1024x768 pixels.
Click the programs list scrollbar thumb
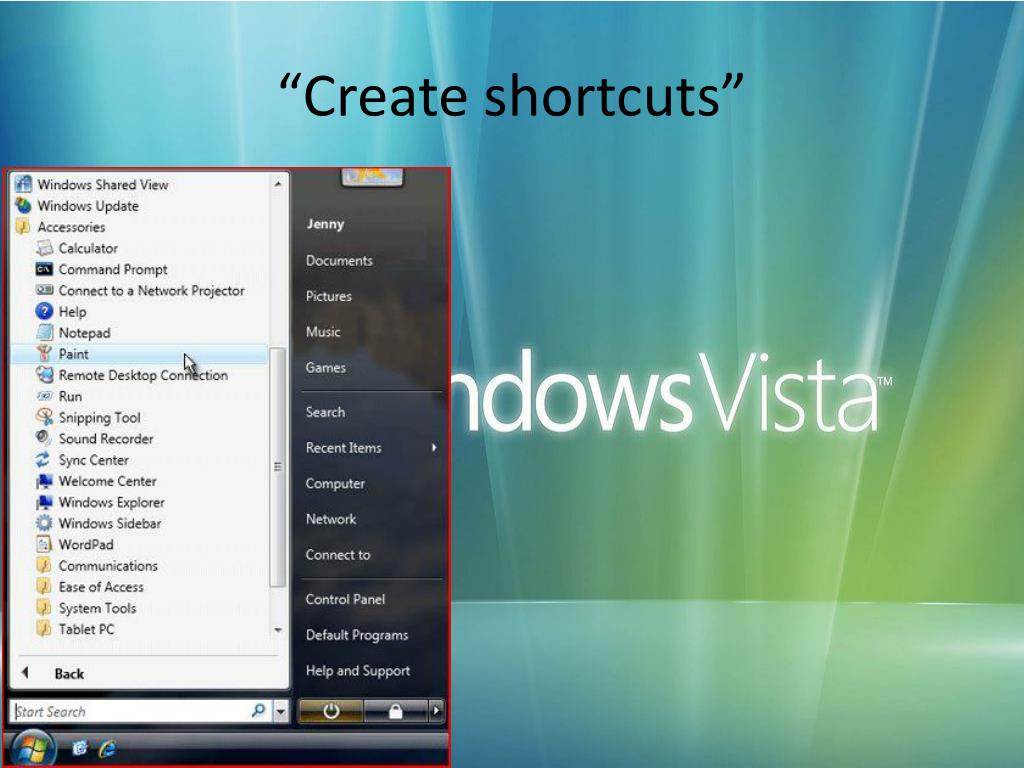click(278, 466)
